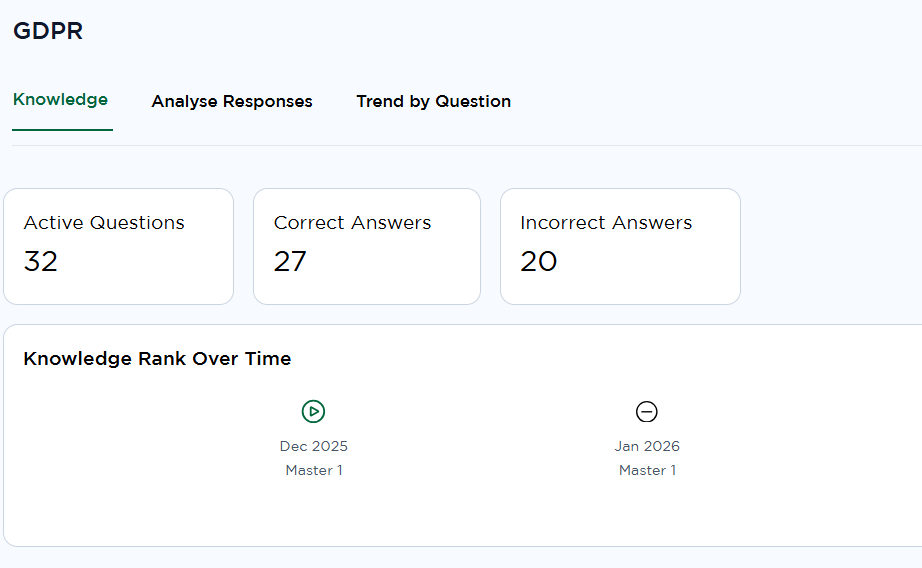This screenshot has width=922, height=568.
Task: Click the Master 1 rank under Dec 2025
Action: pos(314,470)
